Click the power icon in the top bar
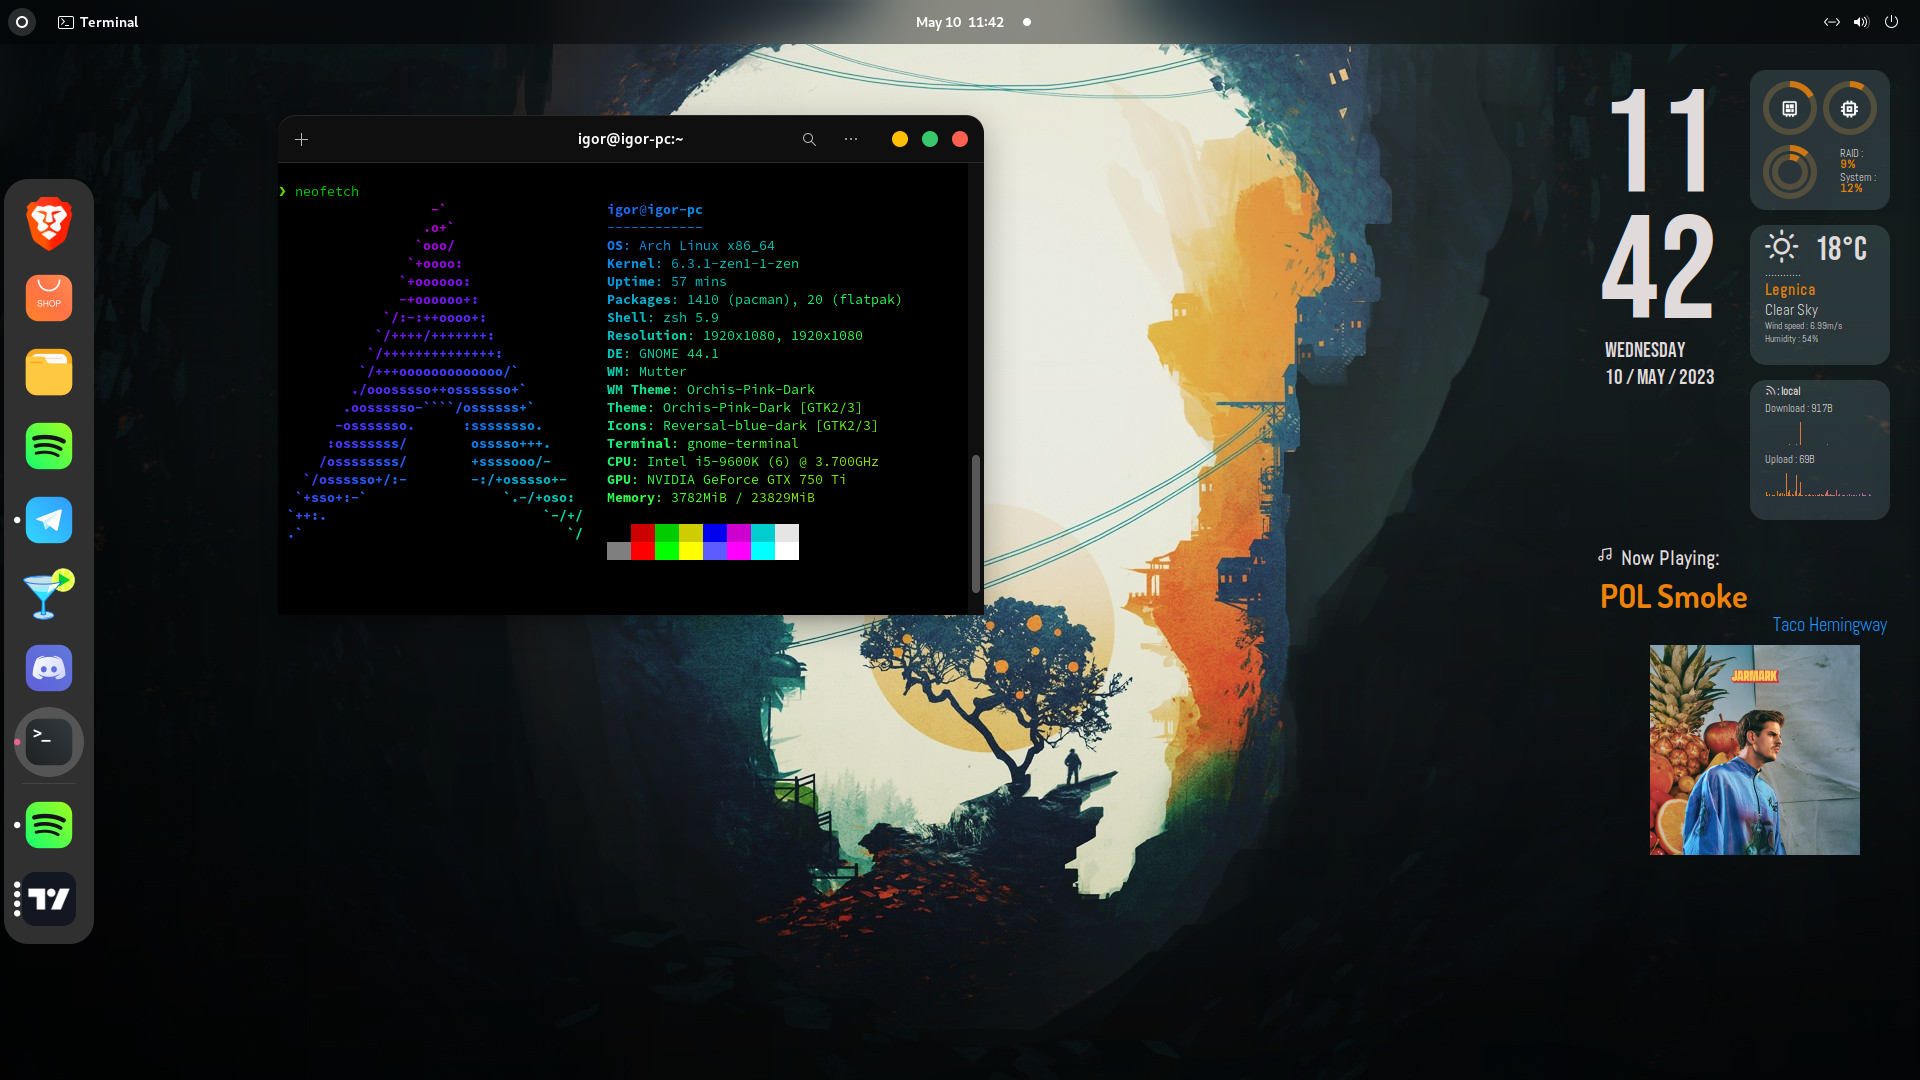This screenshot has height=1080, width=1920. click(1891, 21)
